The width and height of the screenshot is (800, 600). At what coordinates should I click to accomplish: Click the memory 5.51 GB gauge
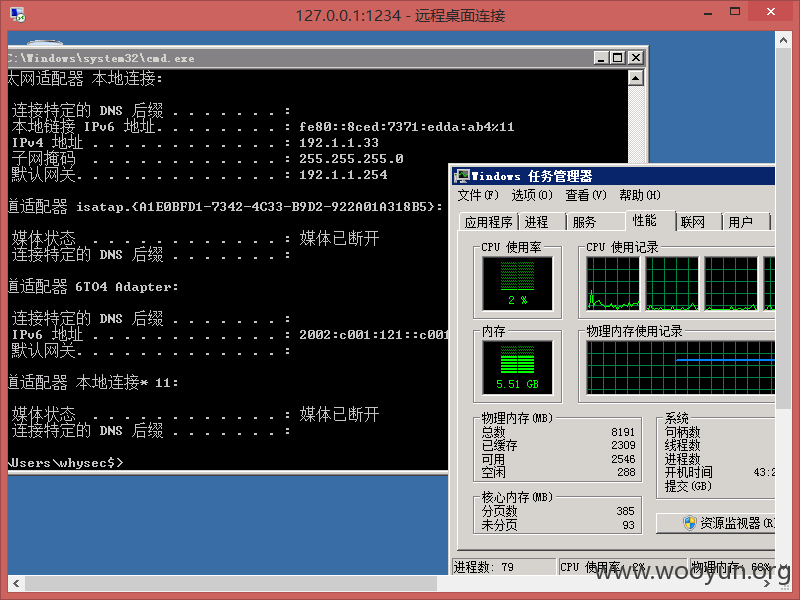[517, 367]
